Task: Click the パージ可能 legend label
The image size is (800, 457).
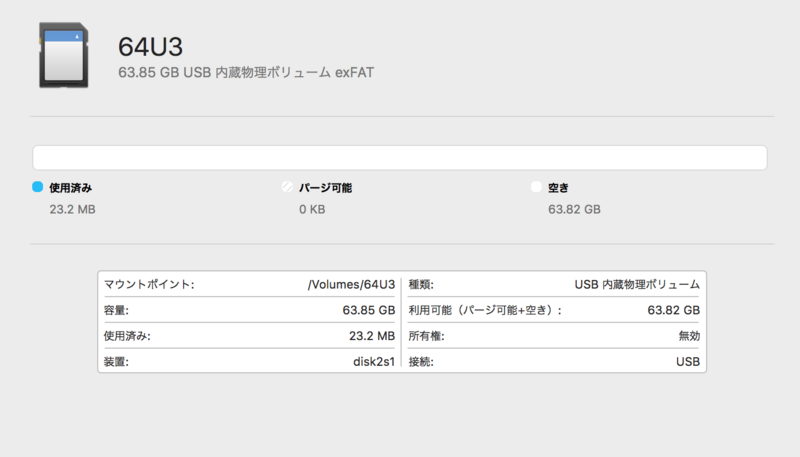Action: (x=326, y=188)
